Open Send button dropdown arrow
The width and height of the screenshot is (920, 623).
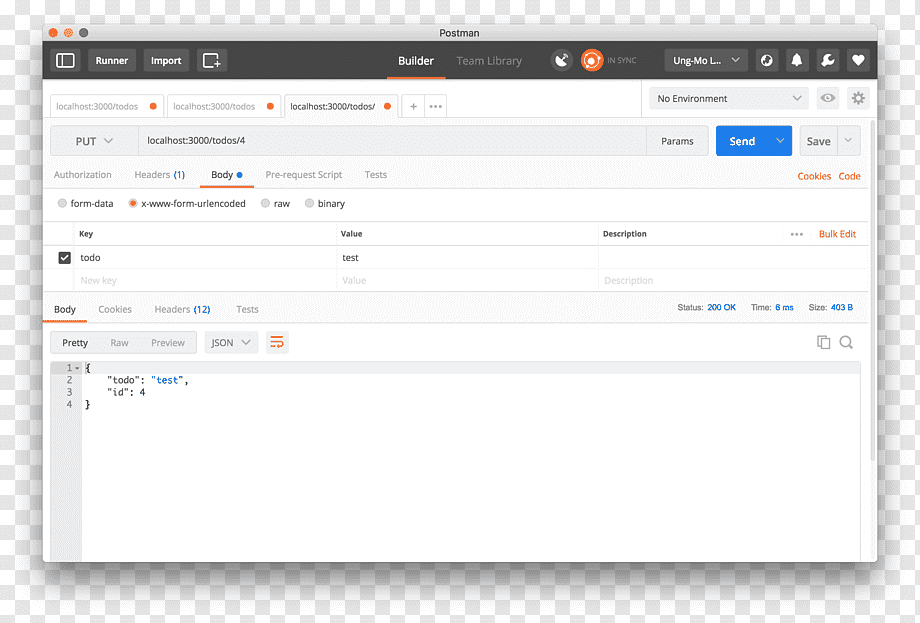780,141
